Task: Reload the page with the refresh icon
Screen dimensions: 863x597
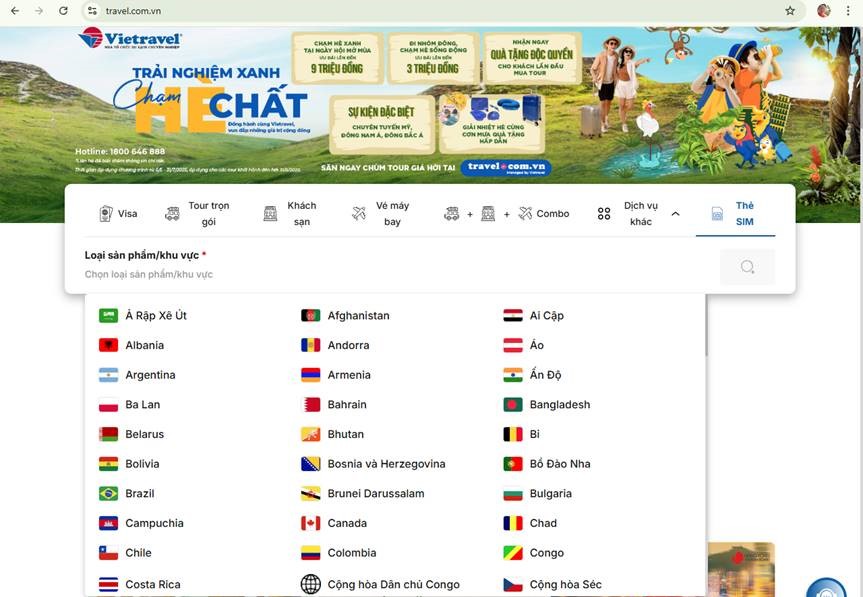Action: click(63, 10)
